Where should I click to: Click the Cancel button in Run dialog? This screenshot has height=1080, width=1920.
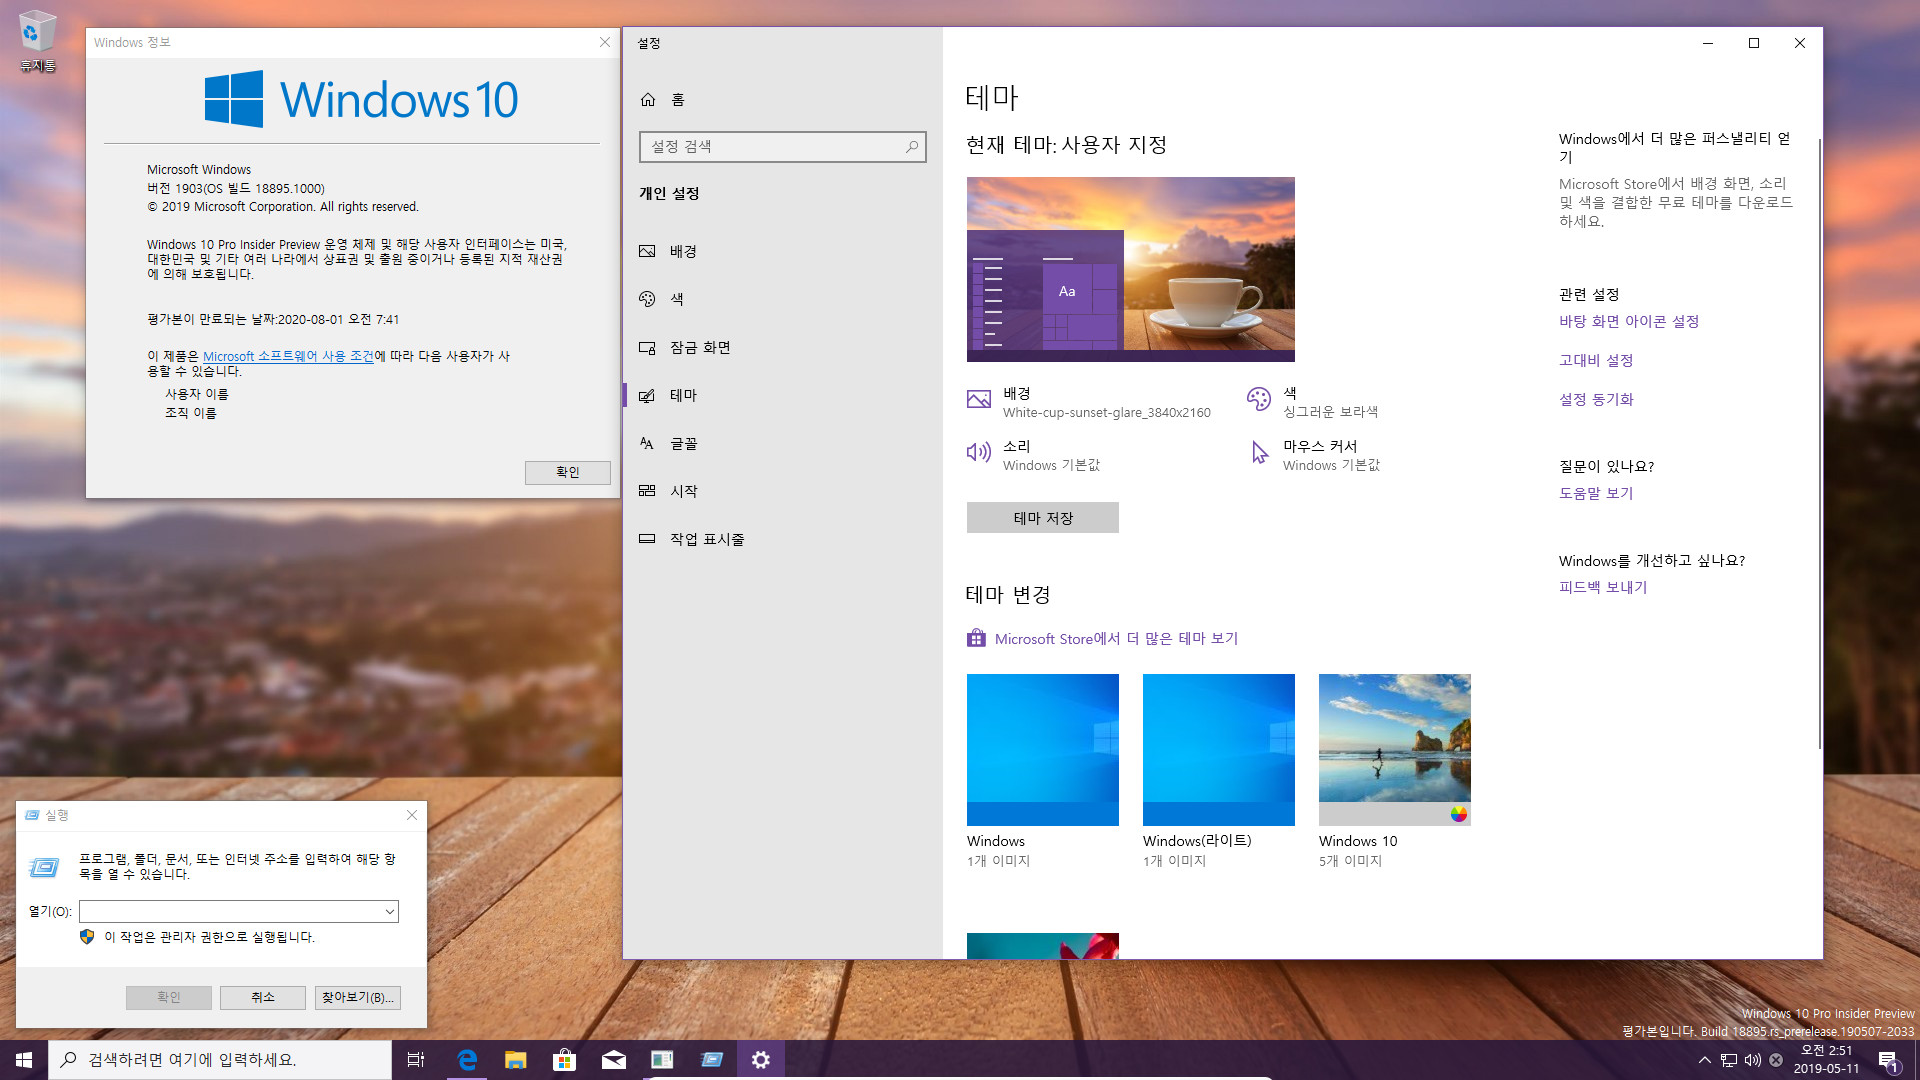click(262, 997)
